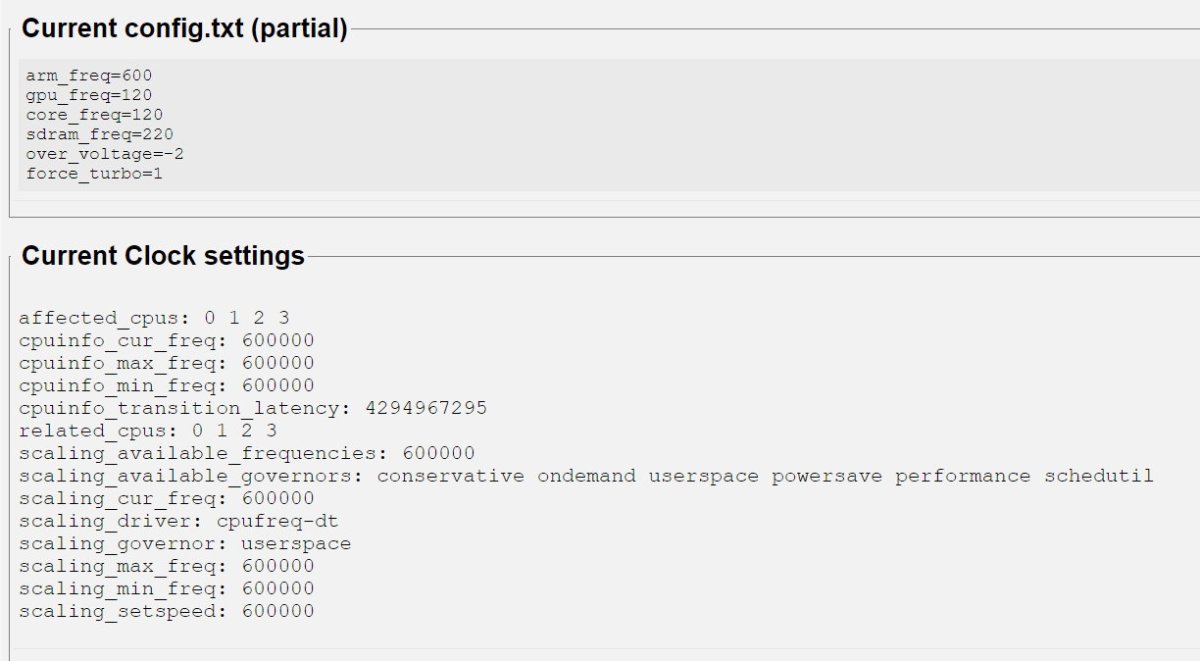
Task: Click the scaling_setspeed line
Action: coord(166,611)
